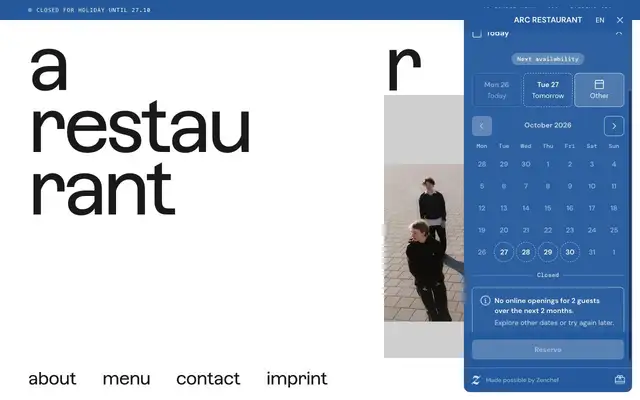Click the ARC RESTAURANT widget title
The height and width of the screenshot is (400, 640).
547,20
